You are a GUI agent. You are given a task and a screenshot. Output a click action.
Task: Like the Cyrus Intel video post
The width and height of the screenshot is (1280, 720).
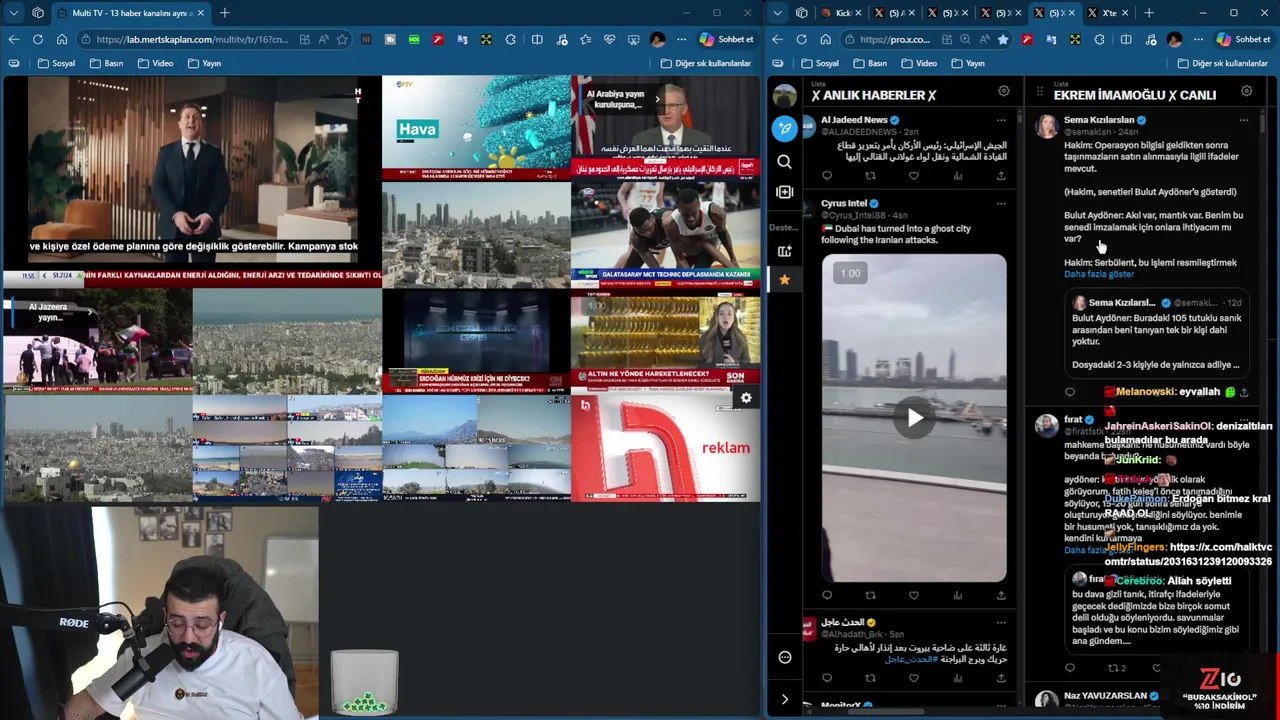click(x=914, y=595)
